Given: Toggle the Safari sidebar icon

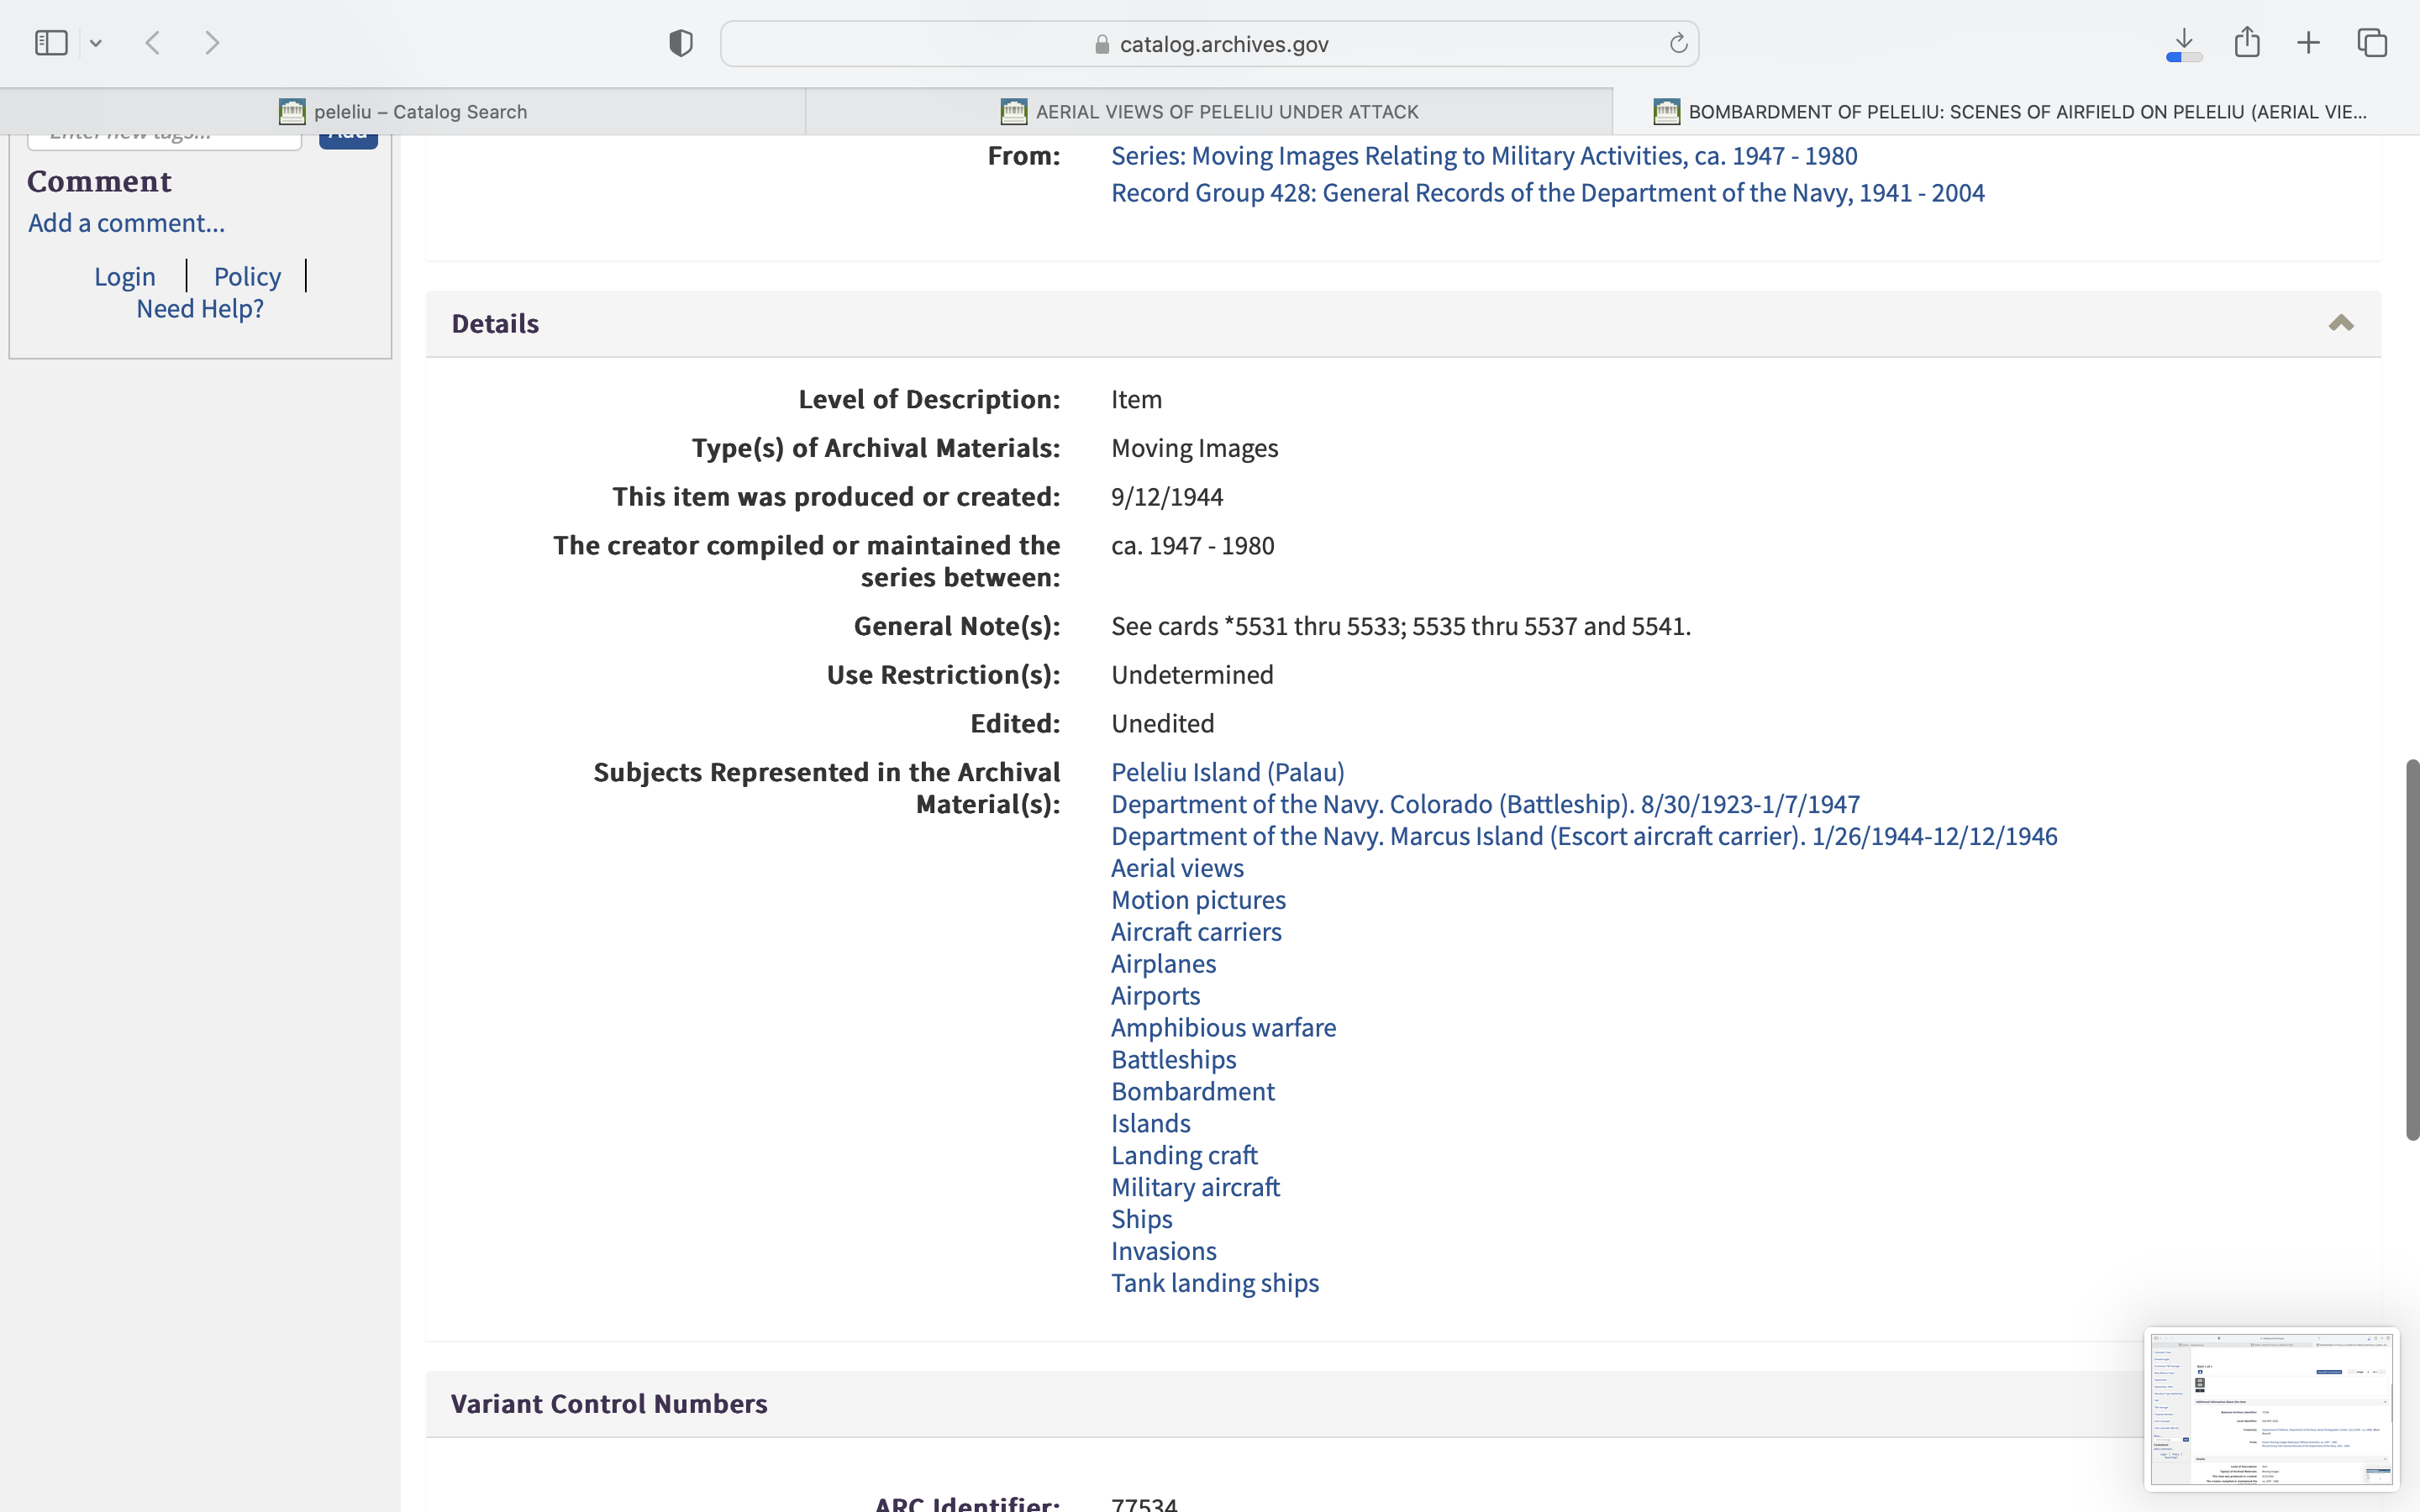Looking at the screenshot, I should (51, 43).
